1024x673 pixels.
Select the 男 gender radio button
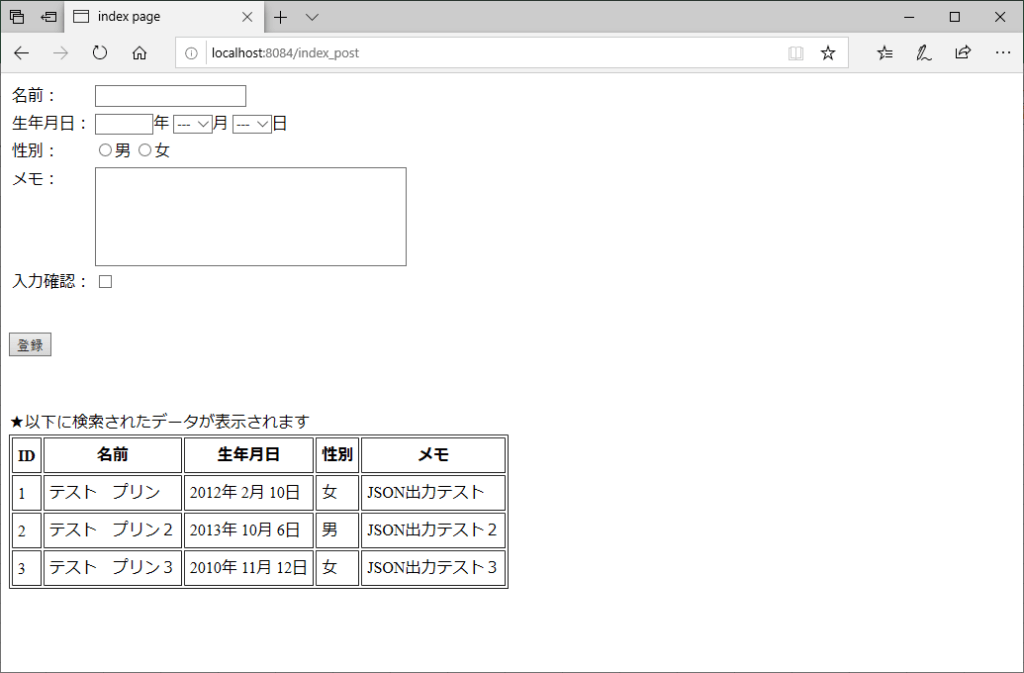click(105, 150)
